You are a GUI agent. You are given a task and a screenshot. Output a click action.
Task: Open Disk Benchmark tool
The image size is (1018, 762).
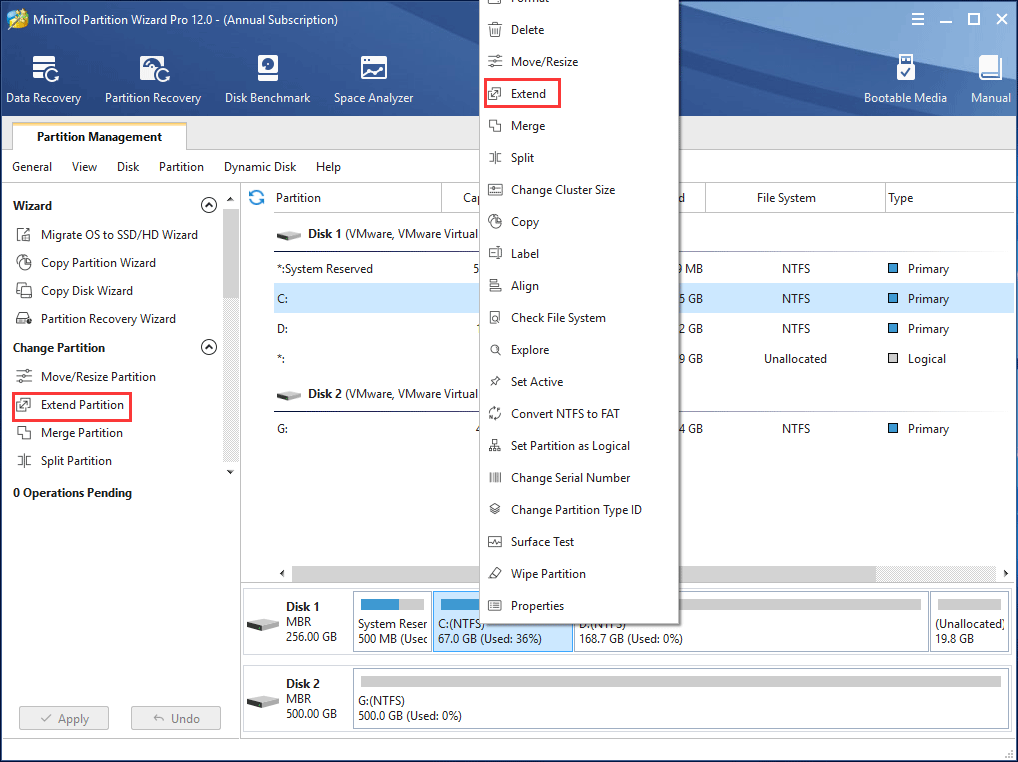coord(267,79)
